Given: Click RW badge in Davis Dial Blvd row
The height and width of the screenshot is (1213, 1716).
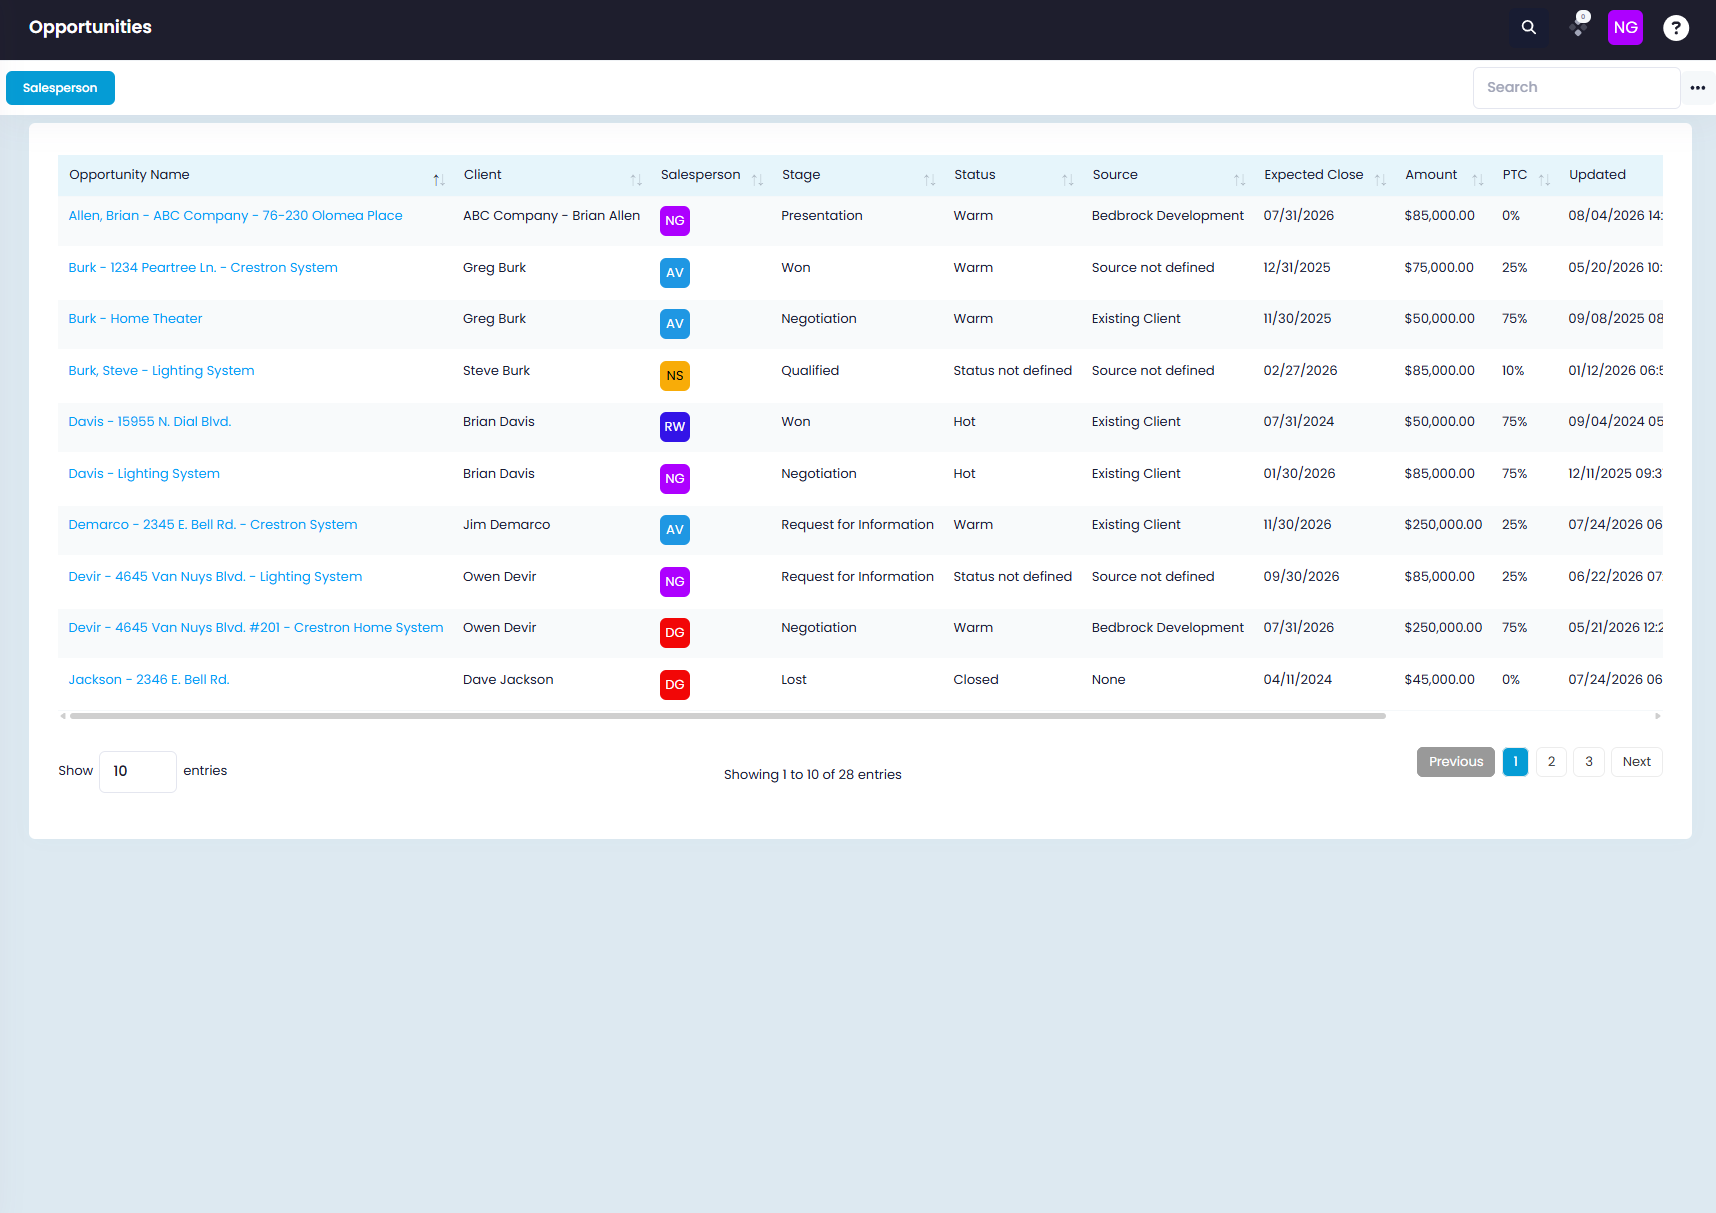Looking at the screenshot, I should tap(675, 427).
